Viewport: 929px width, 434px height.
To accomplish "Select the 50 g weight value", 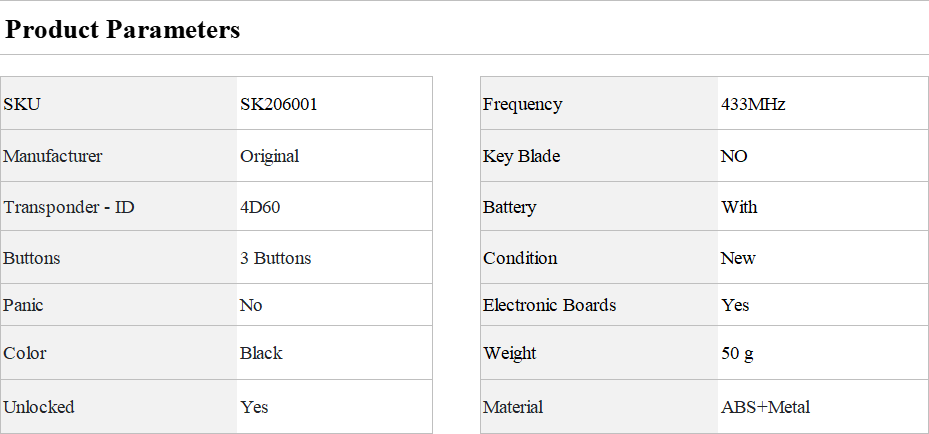I will 738,353.
